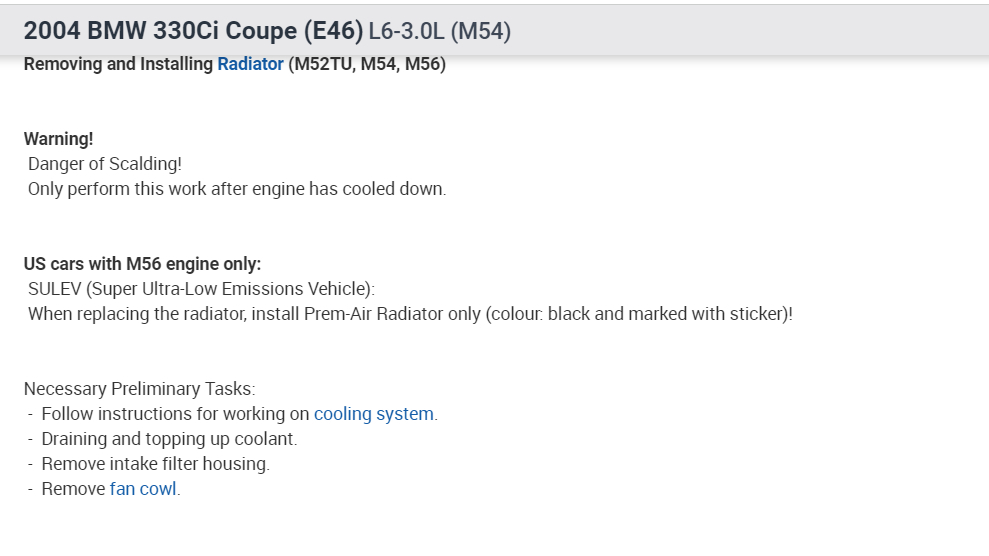Click the Follow instructions for working on text

pos(175,414)
